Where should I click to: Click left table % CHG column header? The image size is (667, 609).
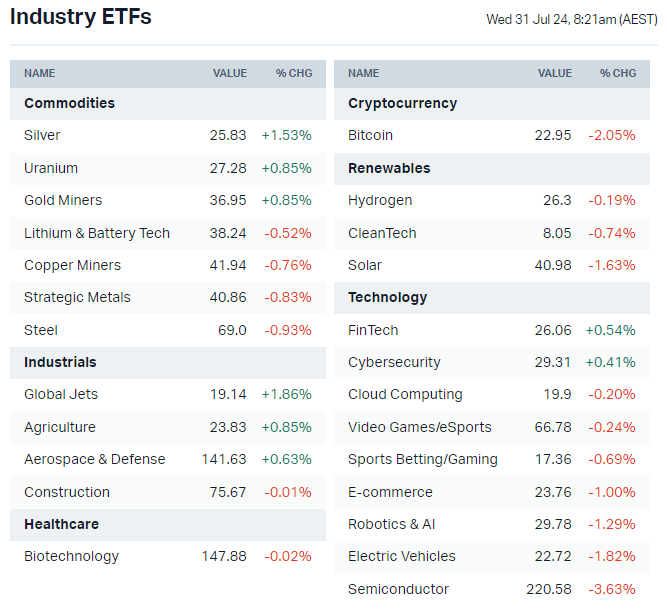tap(294, 73)
